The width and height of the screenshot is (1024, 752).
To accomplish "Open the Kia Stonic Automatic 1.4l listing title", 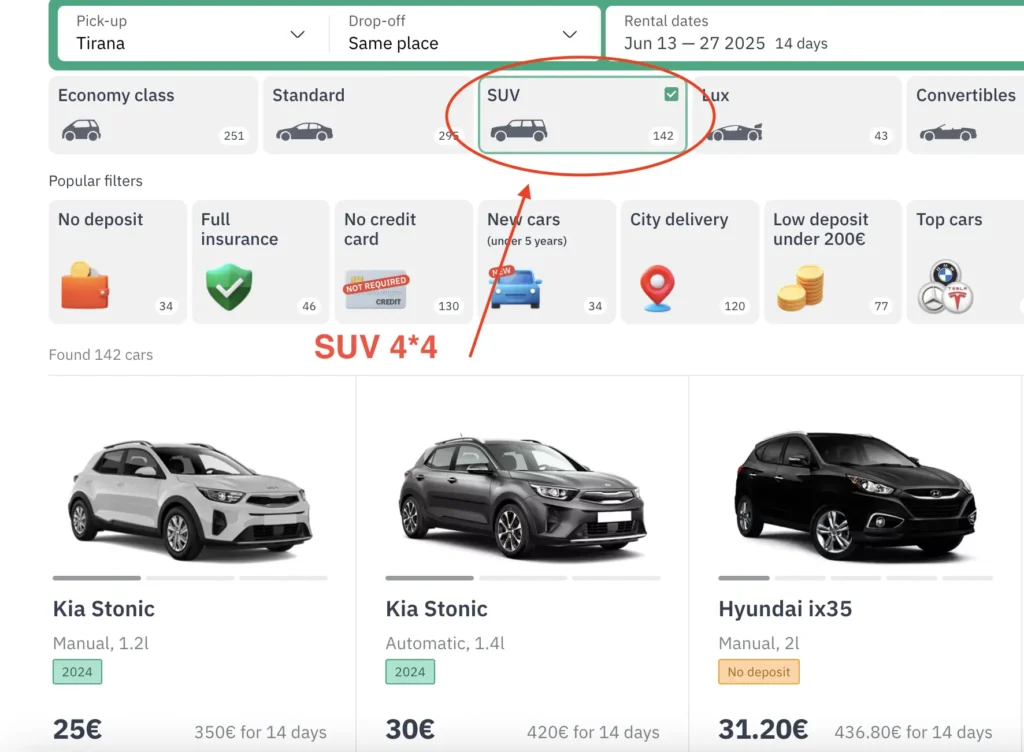I will coord(436,609).
